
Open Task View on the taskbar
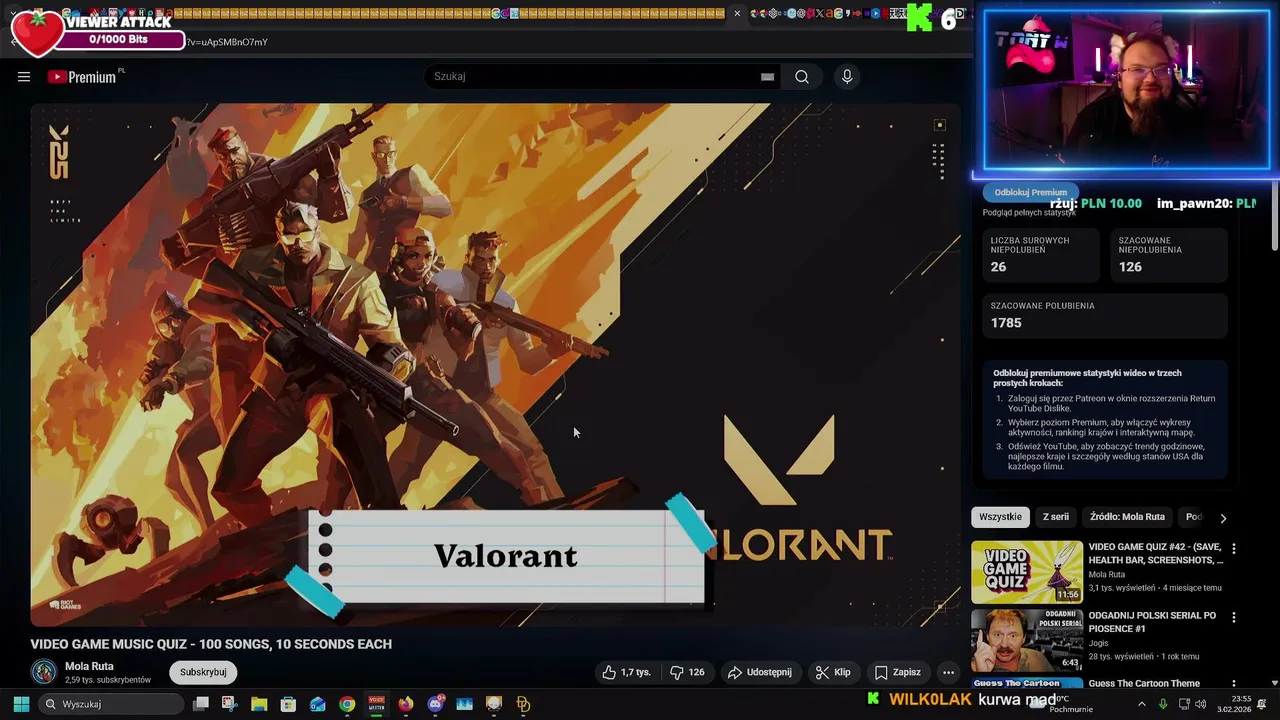coord(201,704)
